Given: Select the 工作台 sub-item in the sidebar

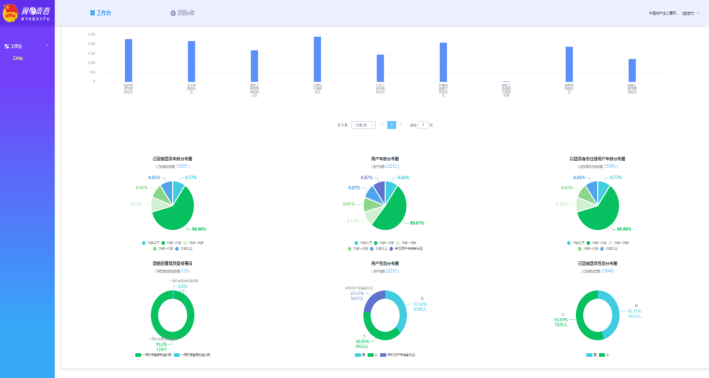Looking at the screenshot, I should (x=18, y=58).
